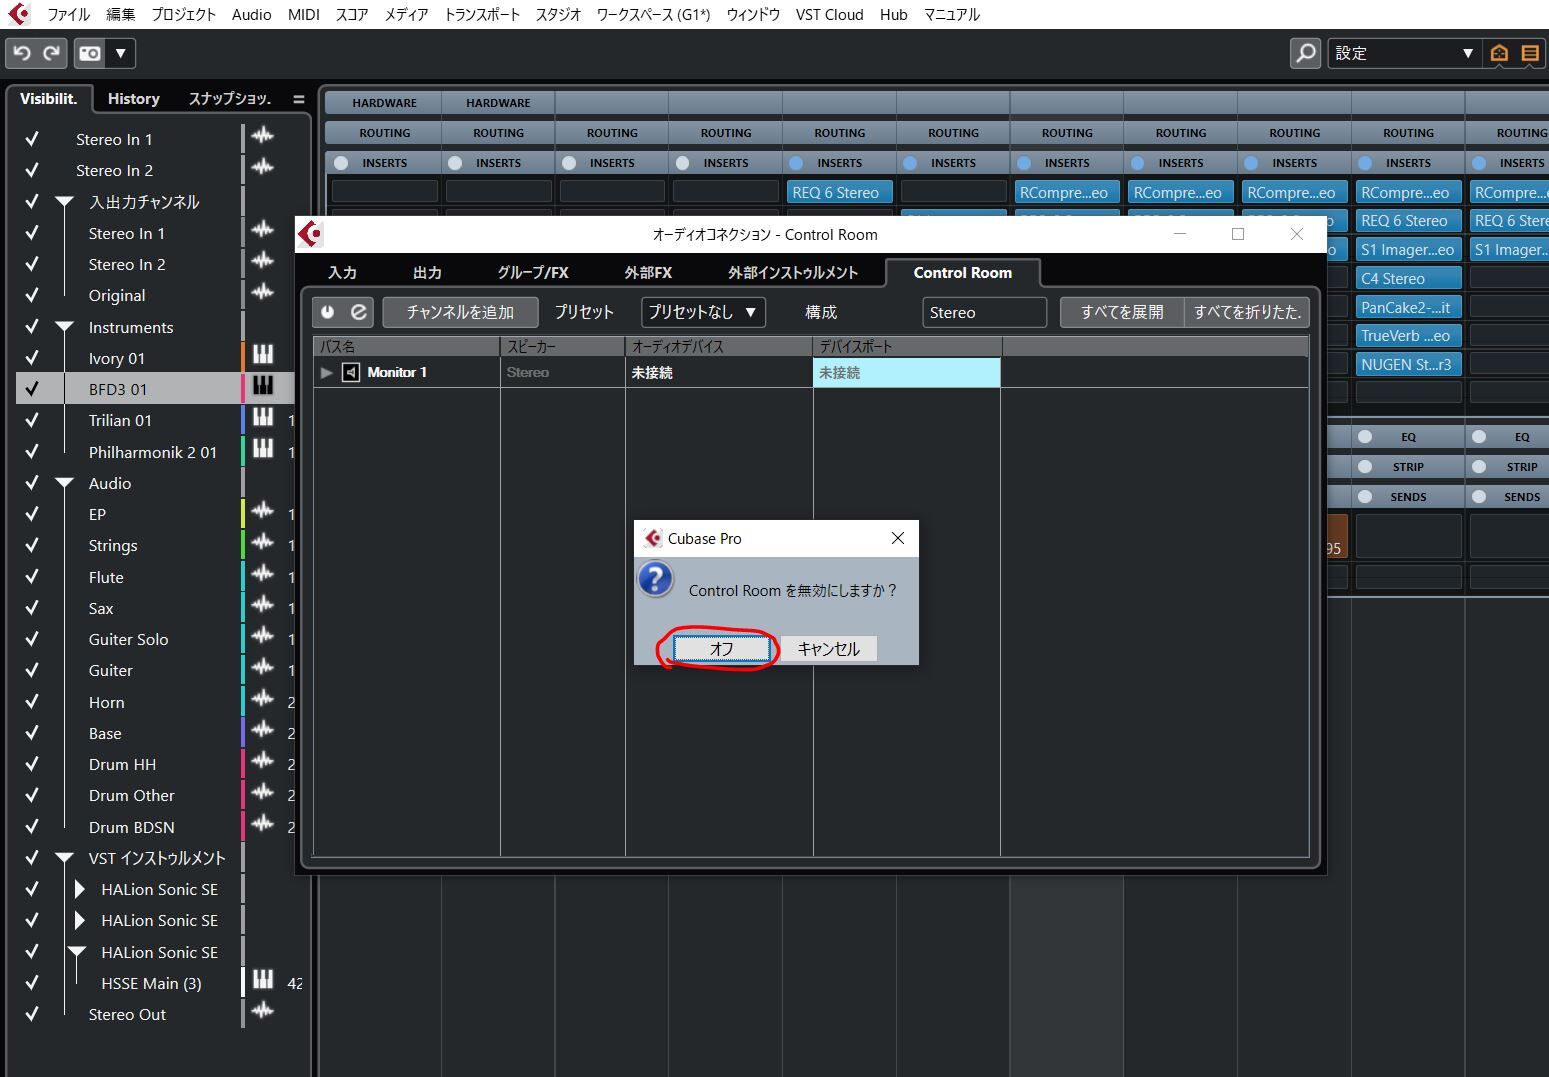Click the color strip beside Drum Other

point(243,795)
